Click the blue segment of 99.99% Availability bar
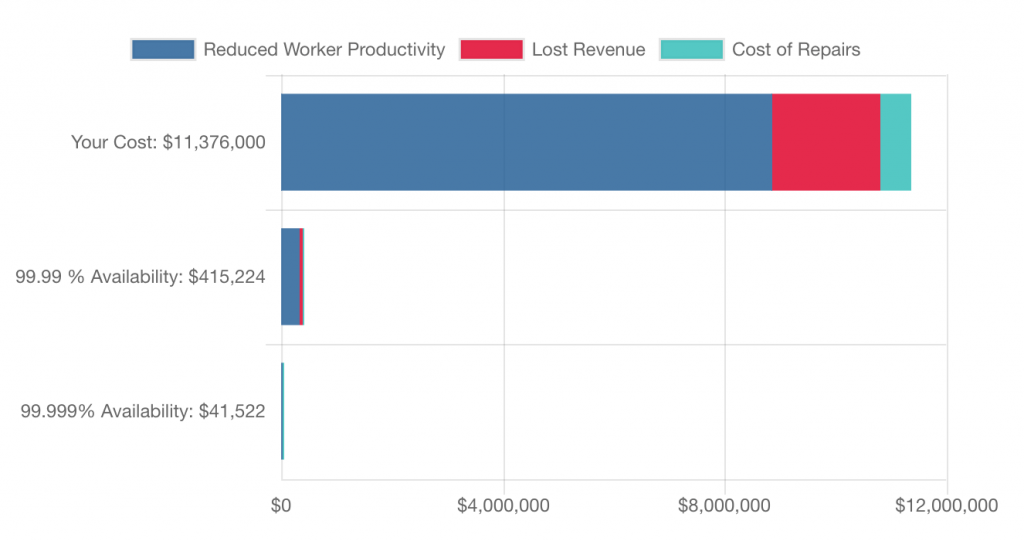The image size is (1024, 541). [290, 276]
